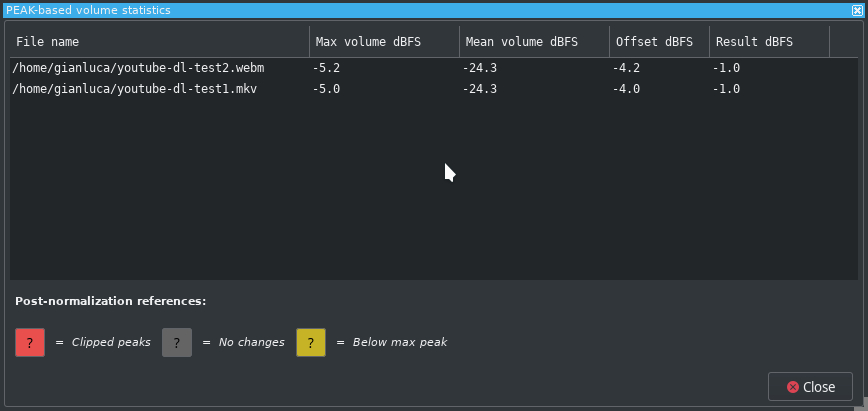Click the PEAK-based volume statistics title bar
The height and width of the screenshot is (411, 868).
tap(426, 10)
